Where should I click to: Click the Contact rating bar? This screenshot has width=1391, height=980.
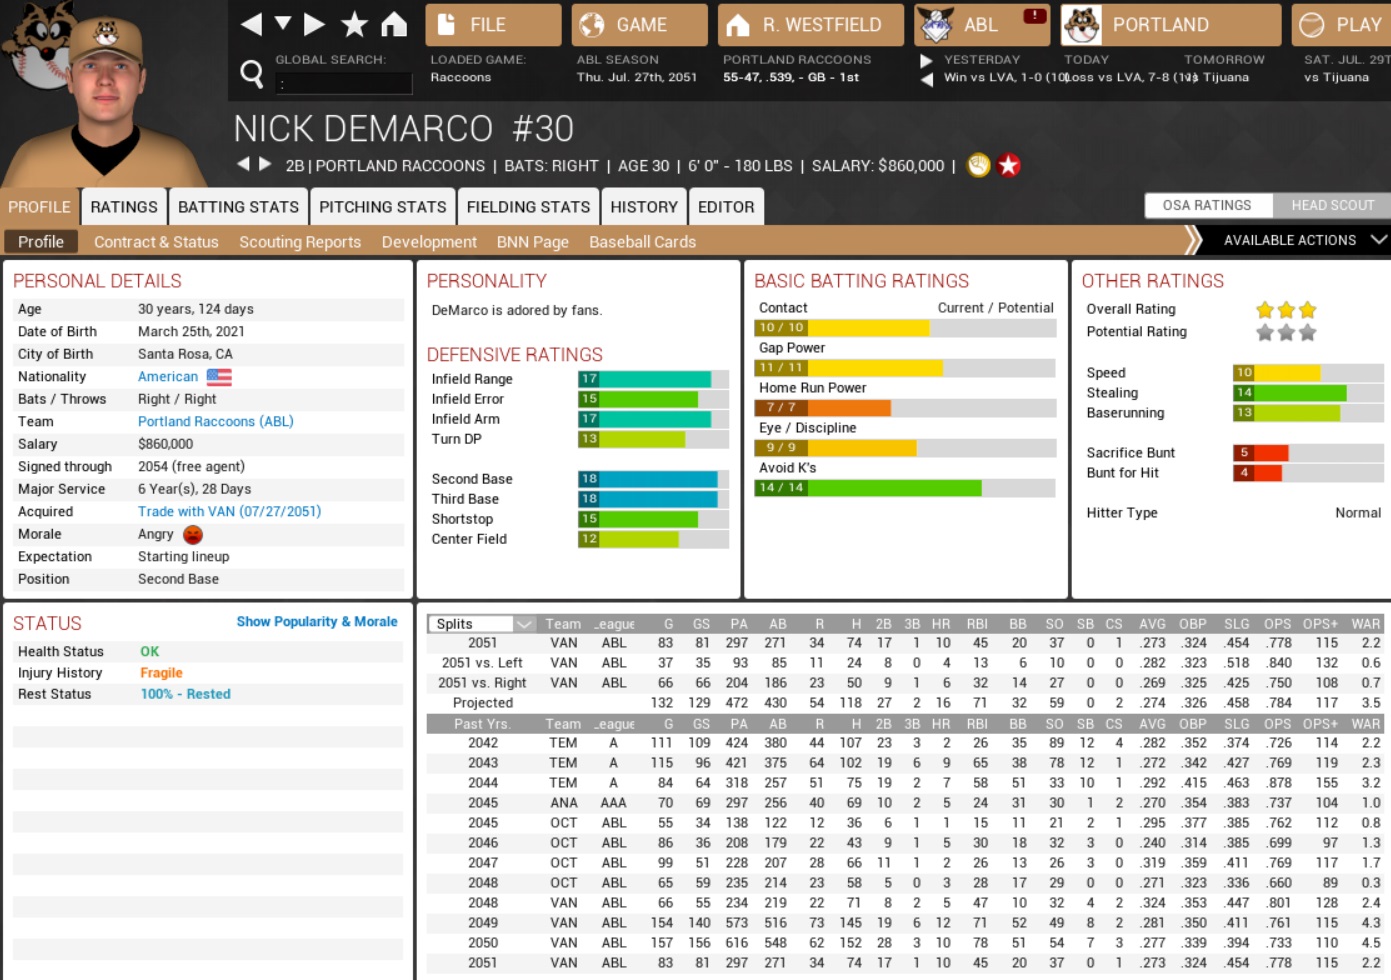click(x=904, y=328)
